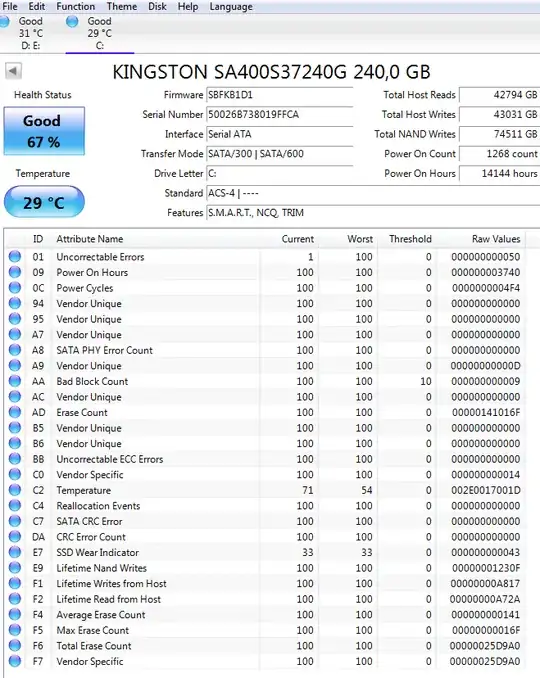Click the Threshold column header
The image size is (540, 678).
(x=410, y=239)
